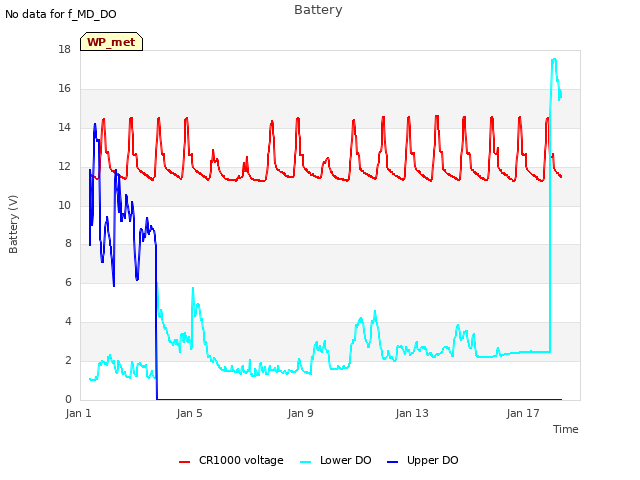
Task: Click the 16 y-axis tick label
Action: 64,89
